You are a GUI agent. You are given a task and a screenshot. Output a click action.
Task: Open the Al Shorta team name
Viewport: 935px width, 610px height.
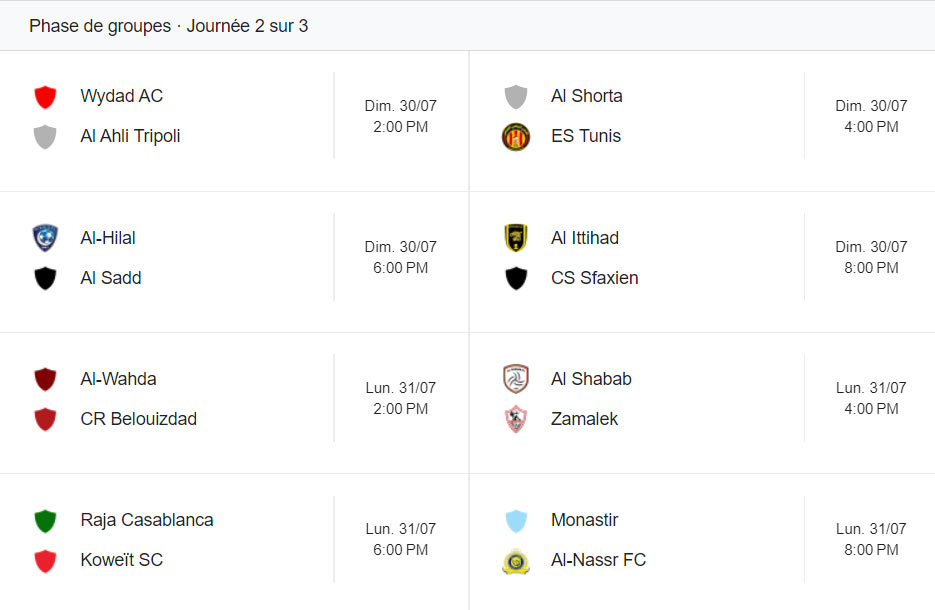586,96
